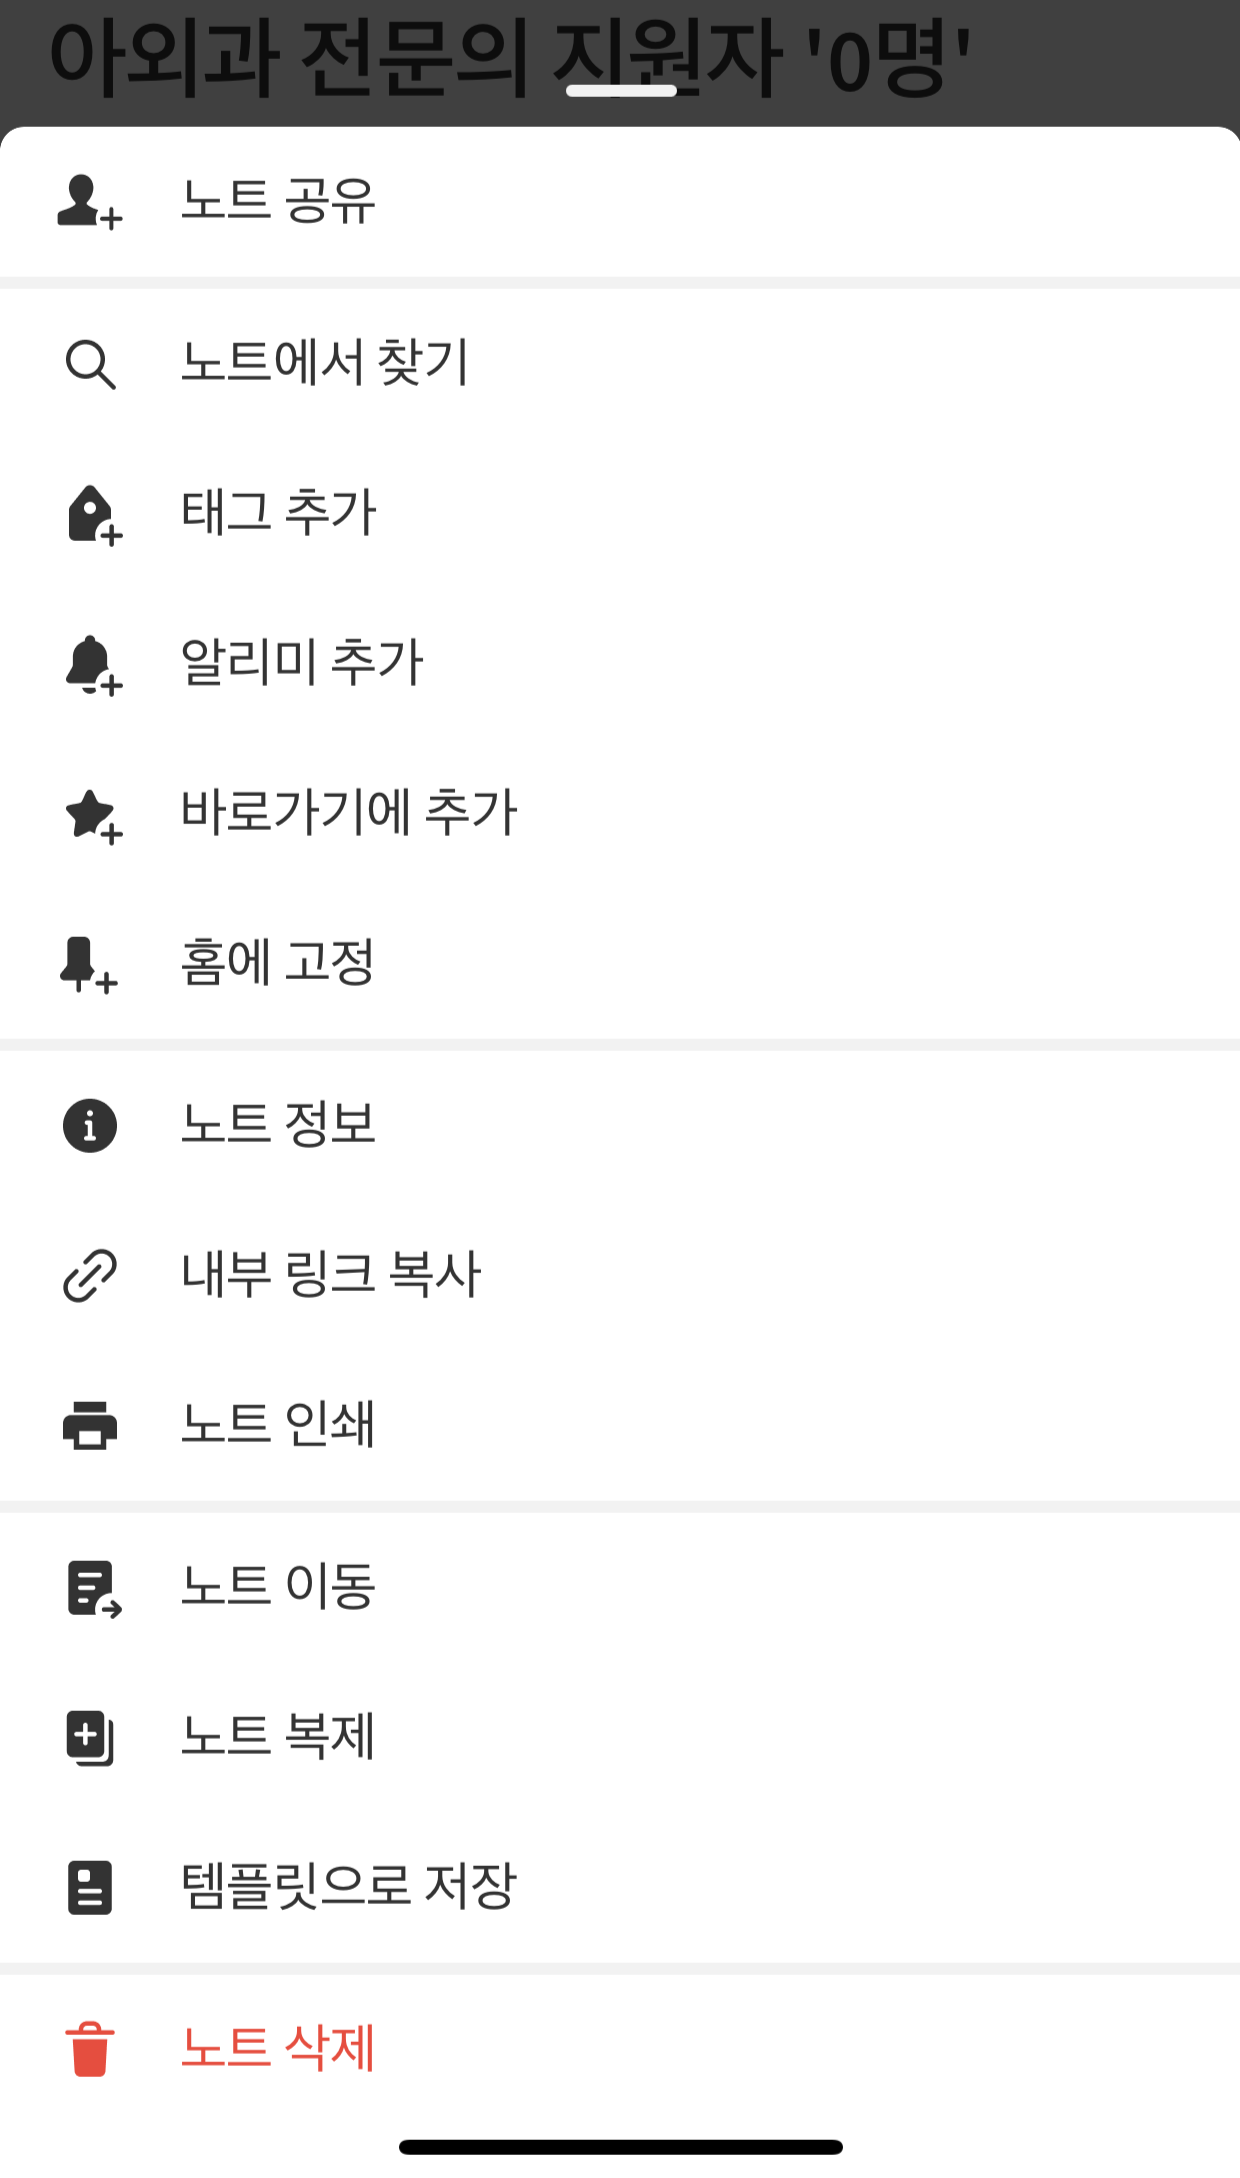Select '태그 추가' from the sheet
The width and height of the screenshot is (1240, 2178).
pos(278,513)
